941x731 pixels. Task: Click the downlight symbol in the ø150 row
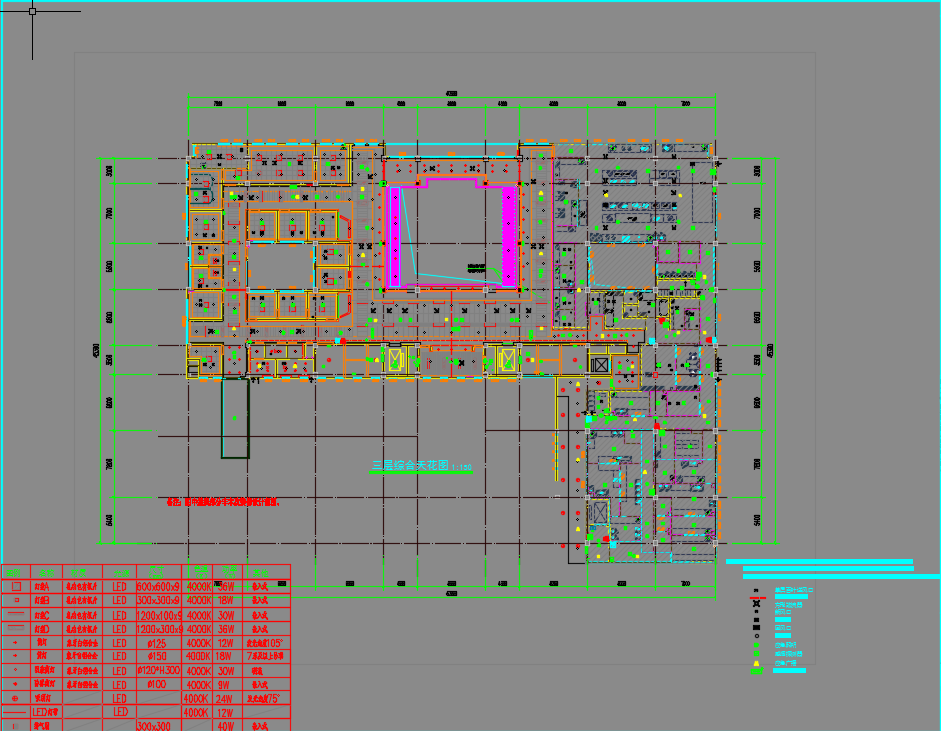tap(16, 656)
